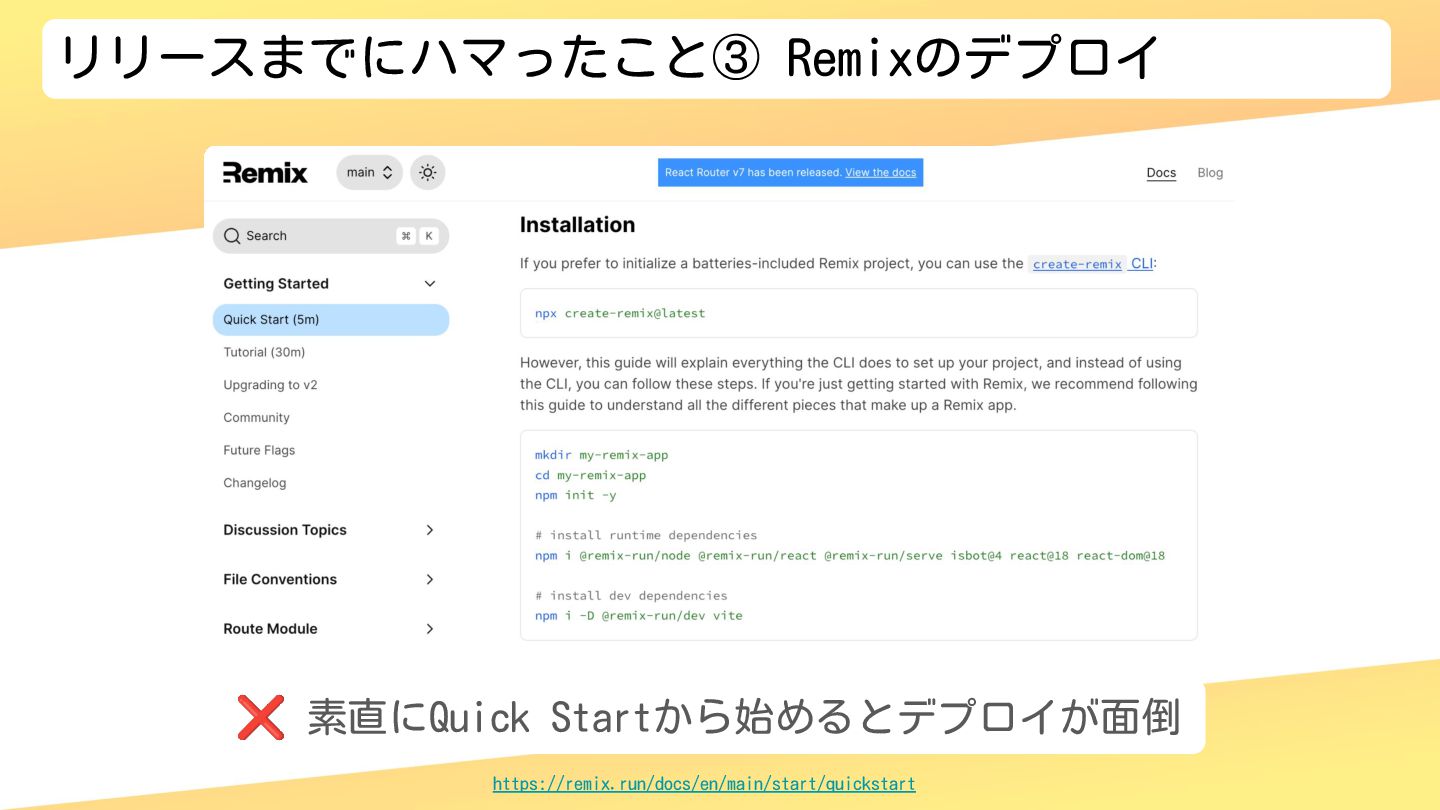Click the Remix logo
The image size is (1440, 810).
point(265,173)
